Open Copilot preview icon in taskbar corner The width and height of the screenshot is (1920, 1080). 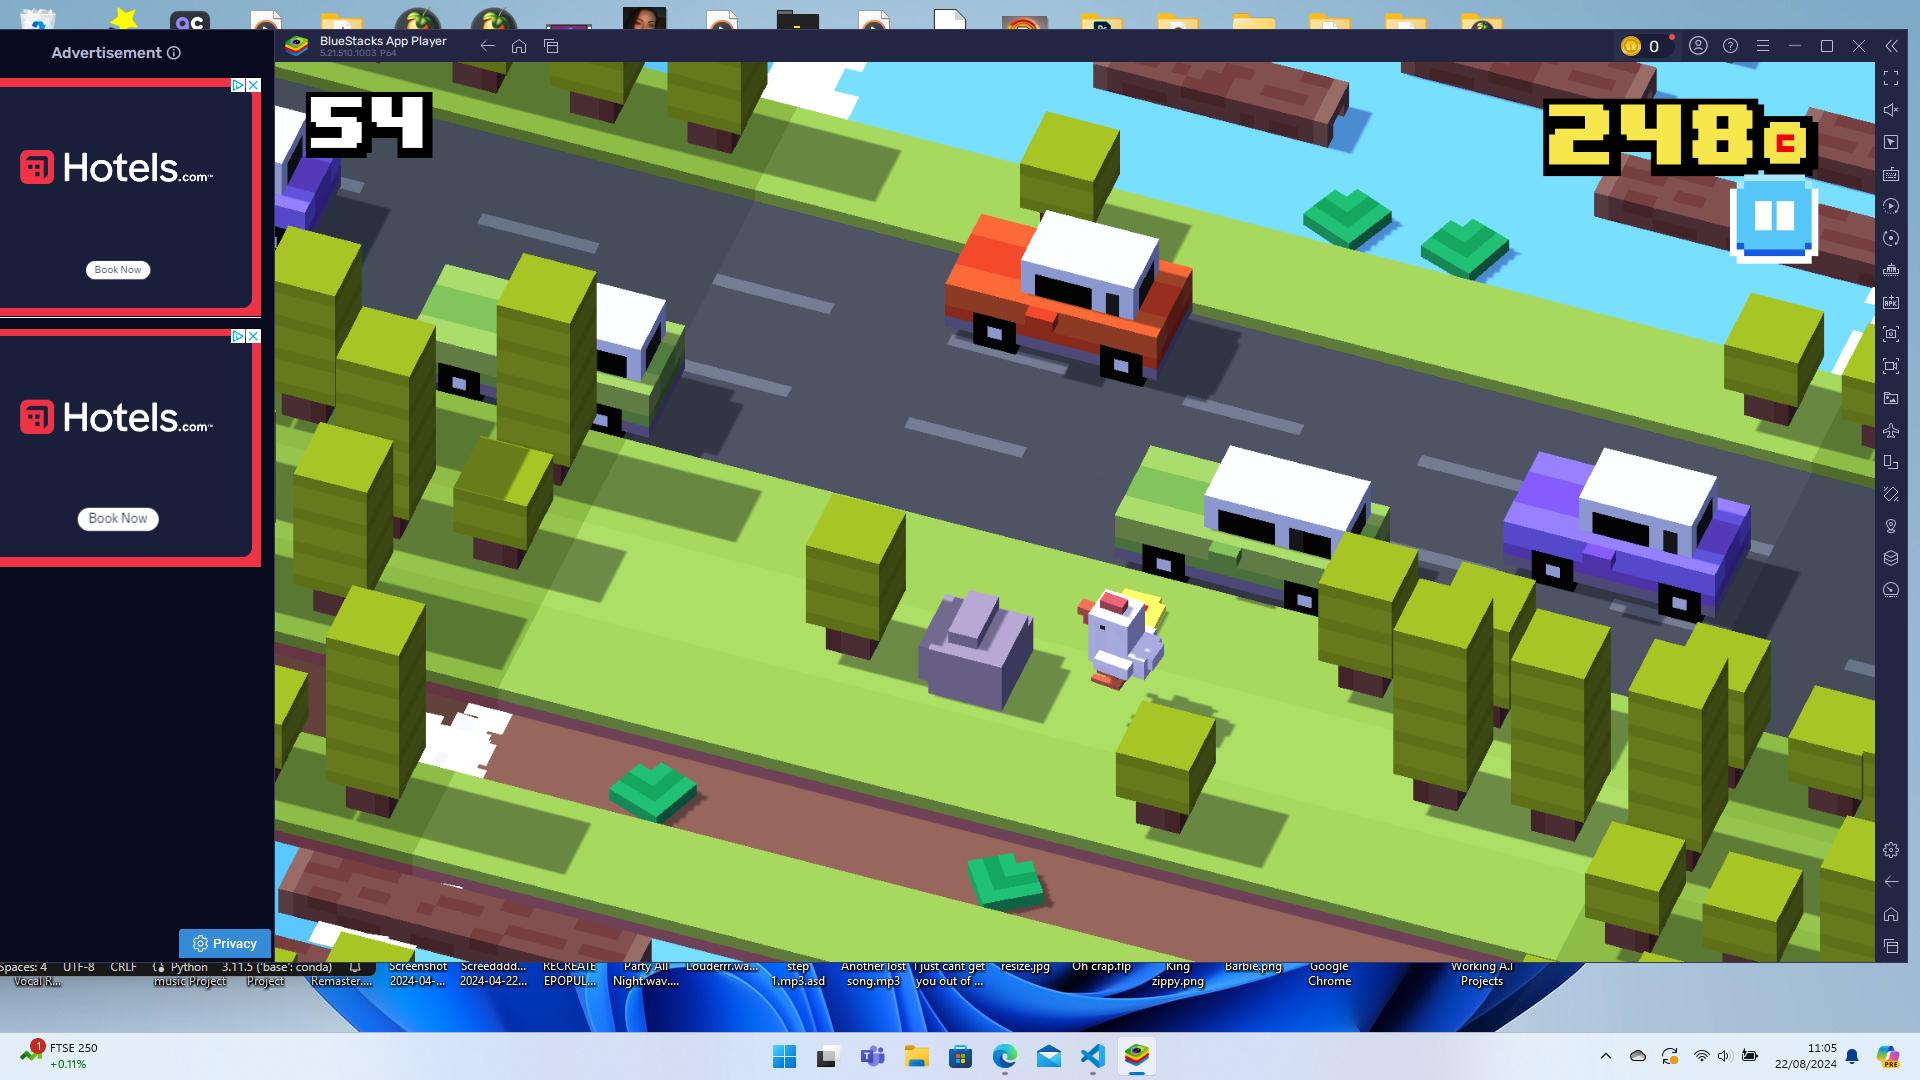pyautogui.click(x=1887, y=1056)
